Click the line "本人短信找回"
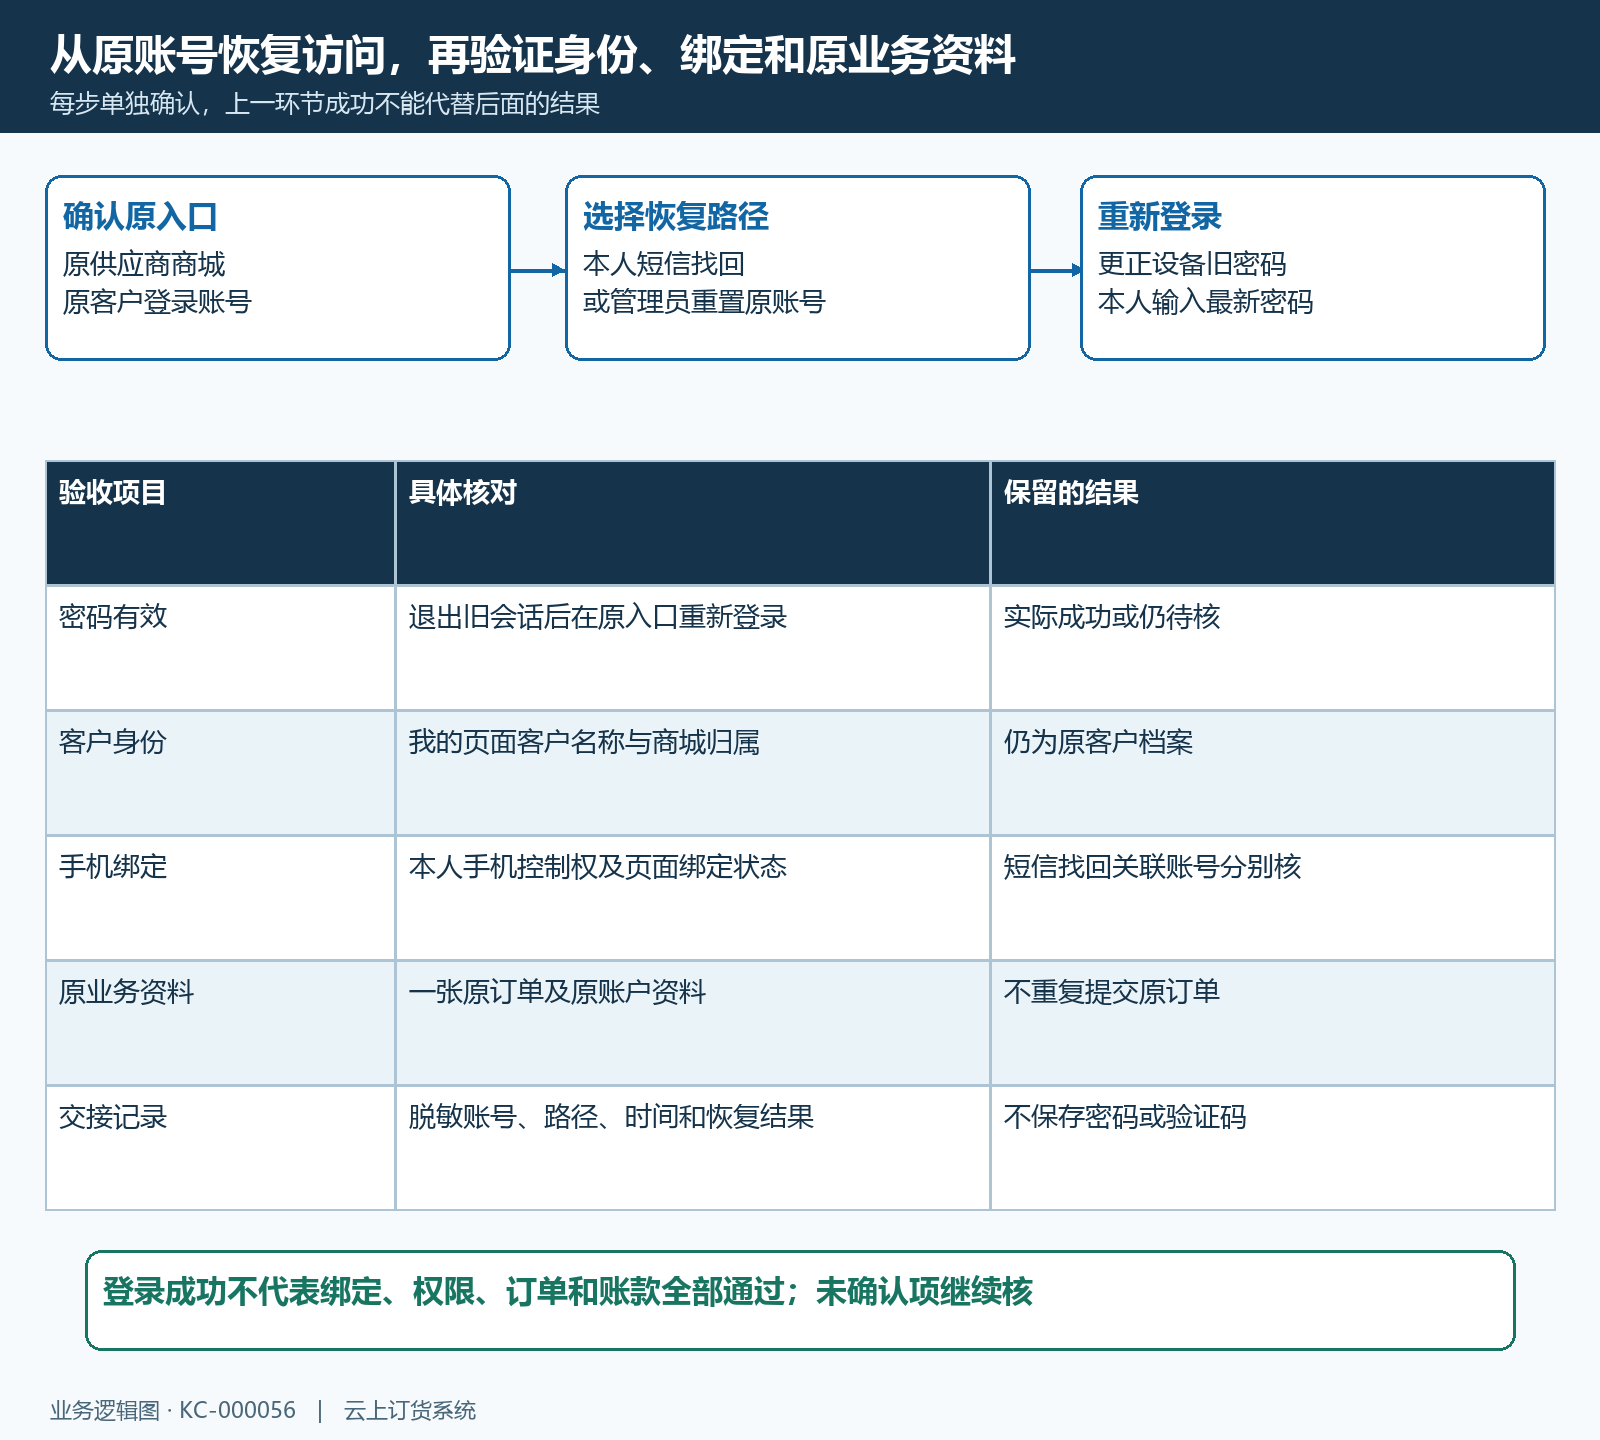The image size is (1600, 1440). (x=664, y=264)
